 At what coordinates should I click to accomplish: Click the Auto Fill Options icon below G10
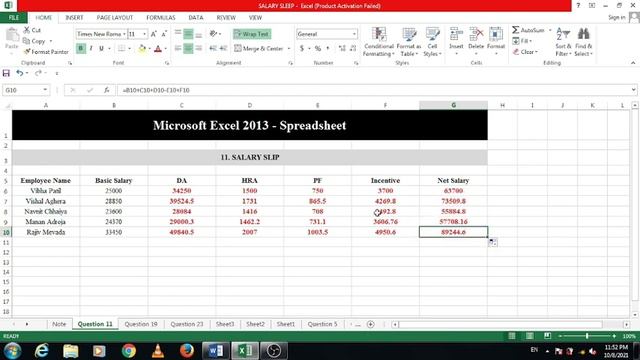pos(493,242)
